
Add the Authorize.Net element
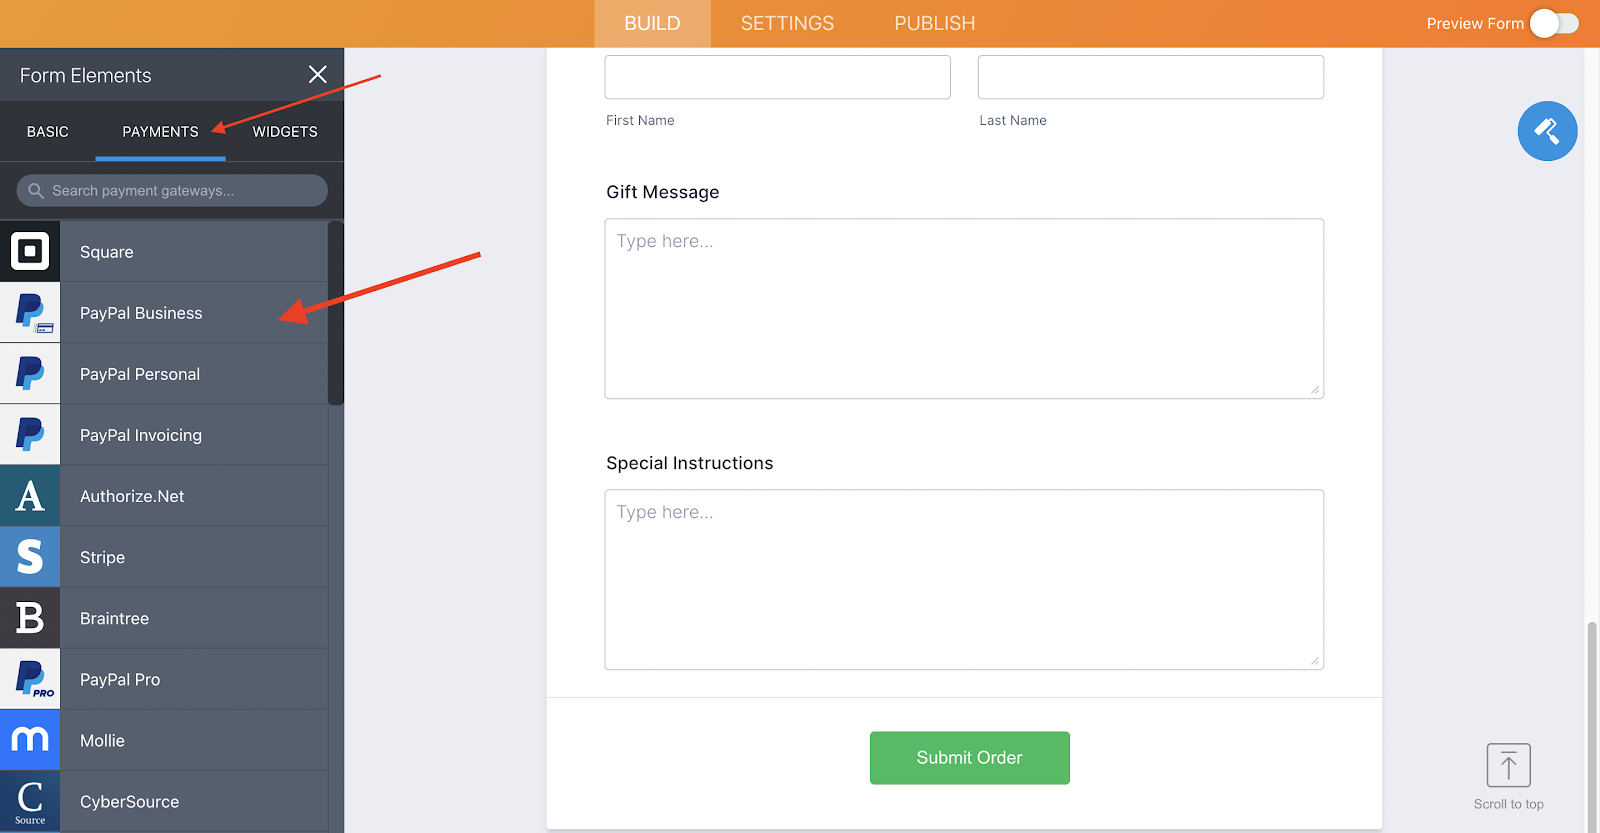(164, 496)
